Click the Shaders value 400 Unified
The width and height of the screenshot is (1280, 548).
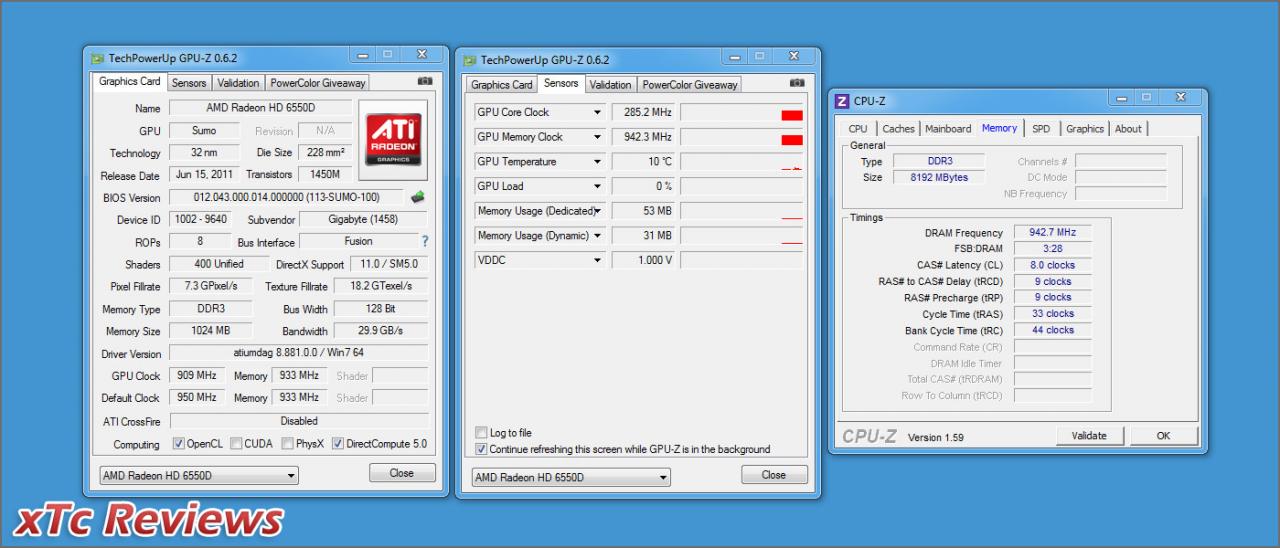[219, 264]
